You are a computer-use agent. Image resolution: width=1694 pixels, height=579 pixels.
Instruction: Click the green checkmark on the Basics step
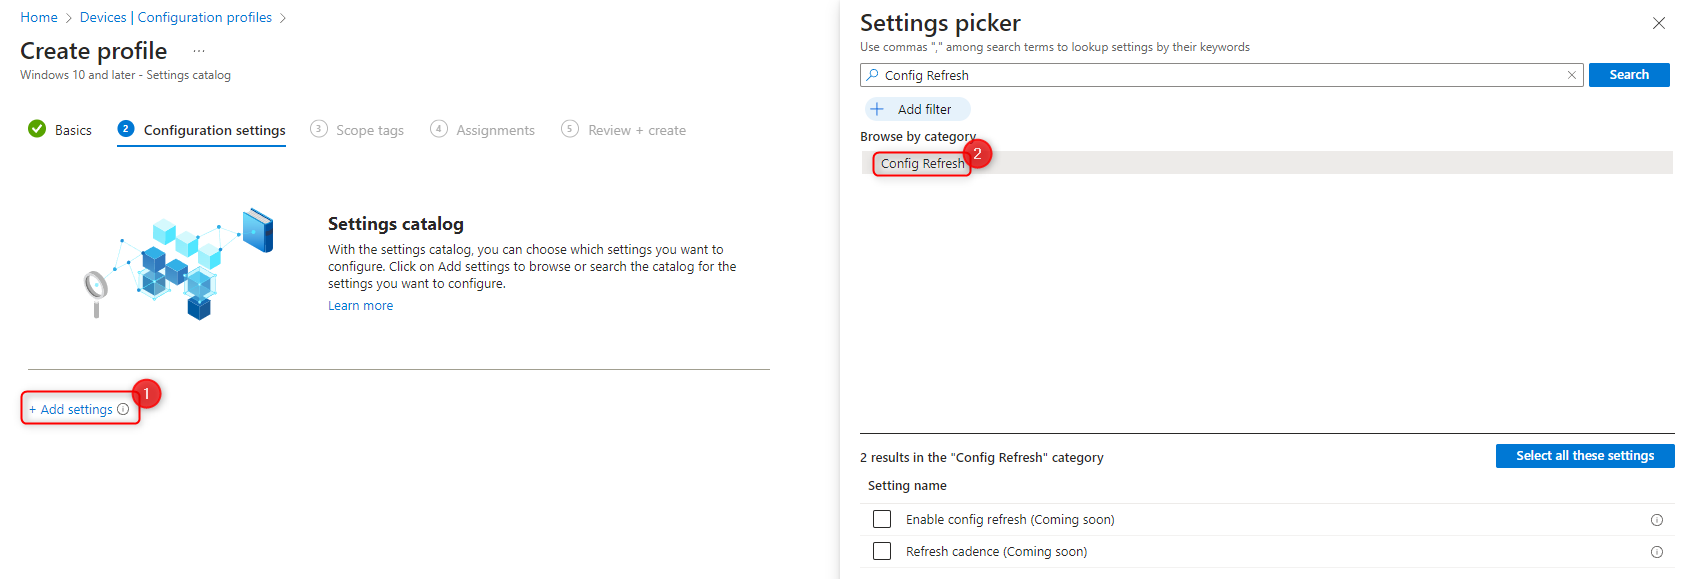pyautogui.click(x=36, y=129)
